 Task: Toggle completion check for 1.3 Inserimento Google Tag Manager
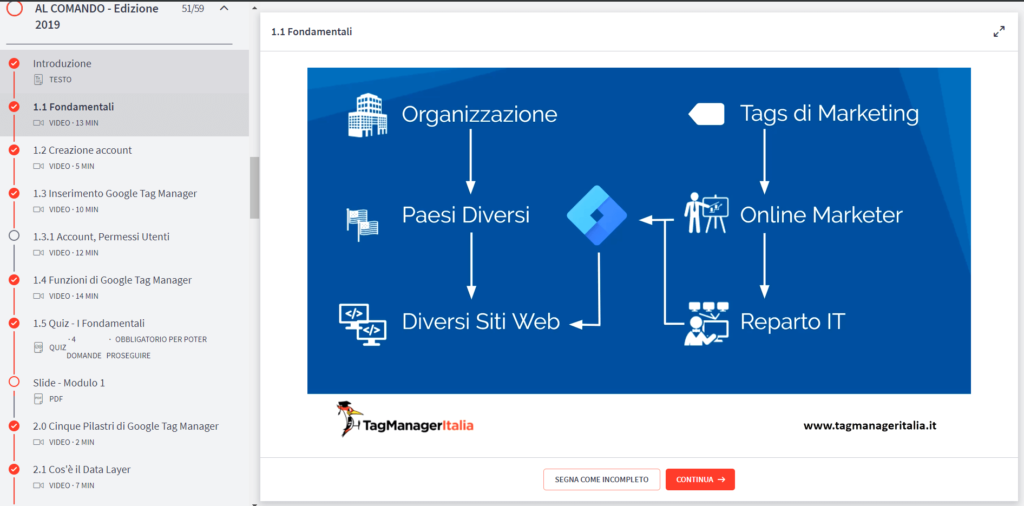(x=14, y=193)
